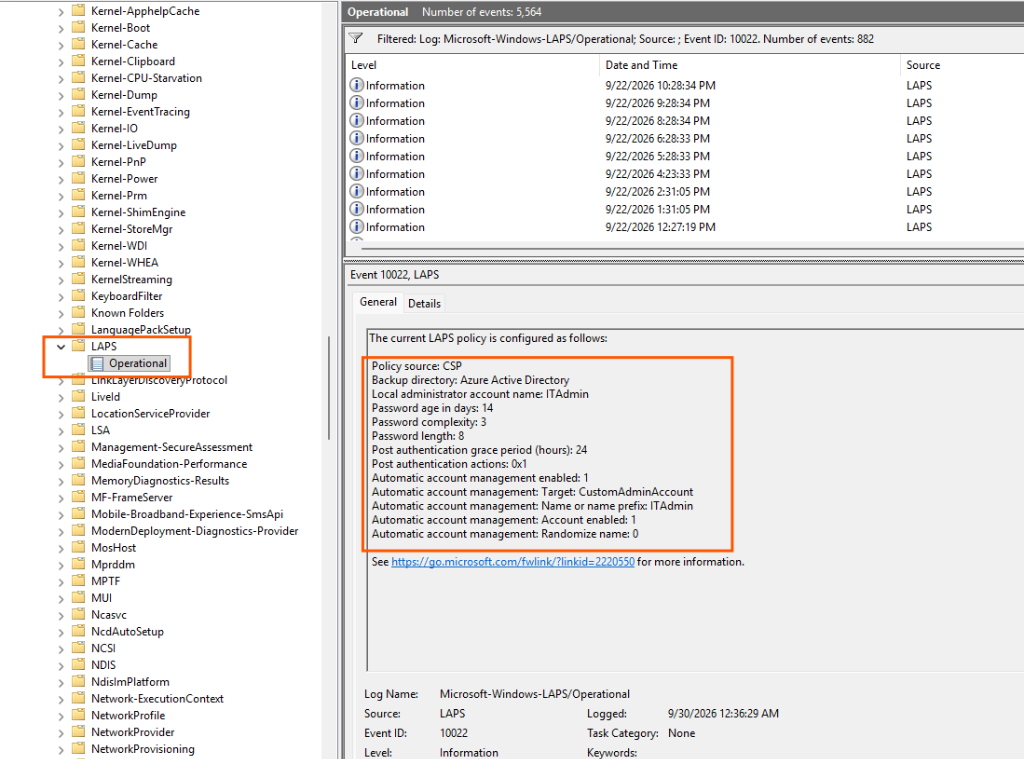Screen dimensions: 1024x759
Task: Click the Operational log icon under LAPS
Action: click(x=97, y=363)
